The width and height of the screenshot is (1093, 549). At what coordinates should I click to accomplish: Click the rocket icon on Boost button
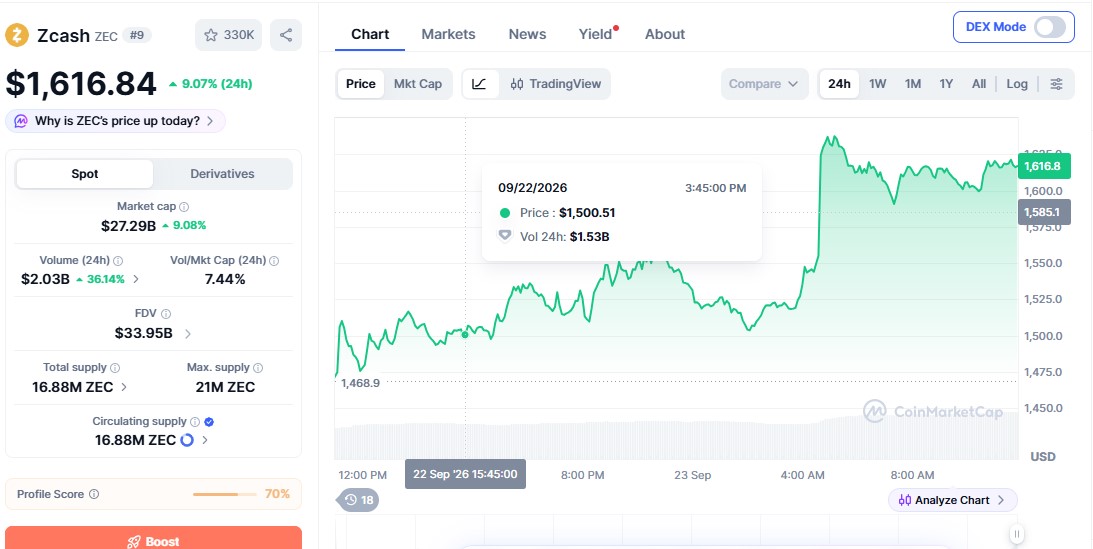[x=133, y=541]
